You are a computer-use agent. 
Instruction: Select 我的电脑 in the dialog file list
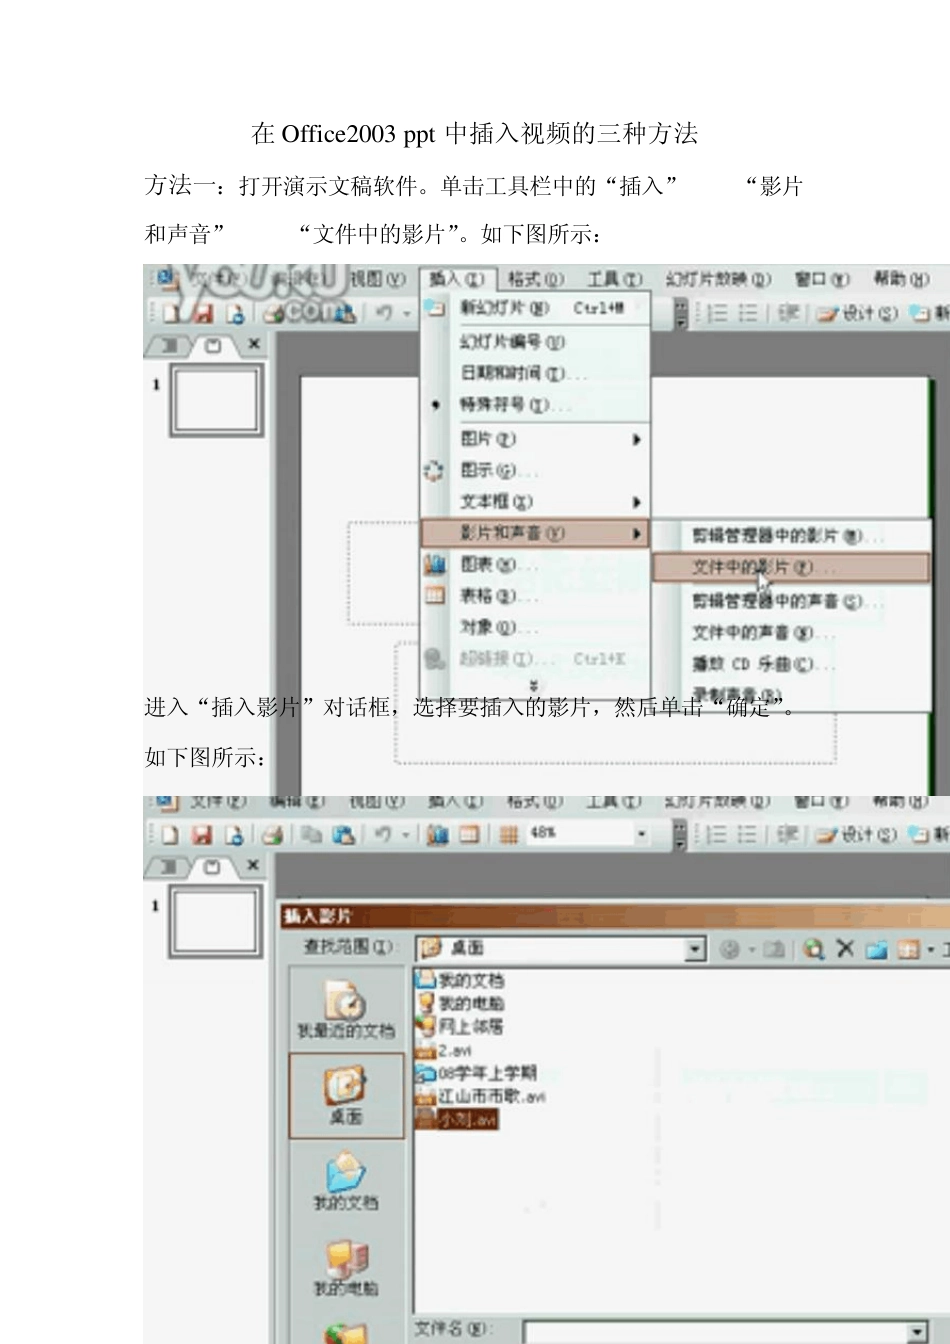[x=459, y=1003]
